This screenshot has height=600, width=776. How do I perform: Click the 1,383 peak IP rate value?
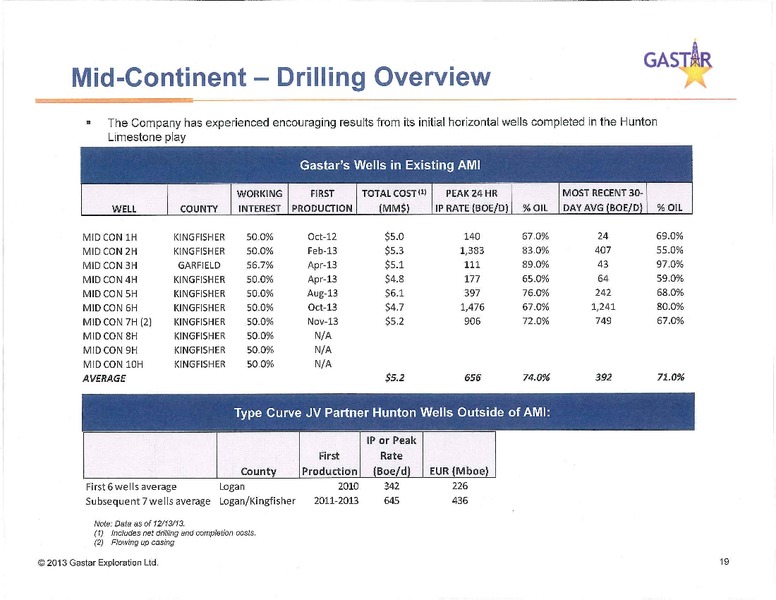[x=472, y=250]
